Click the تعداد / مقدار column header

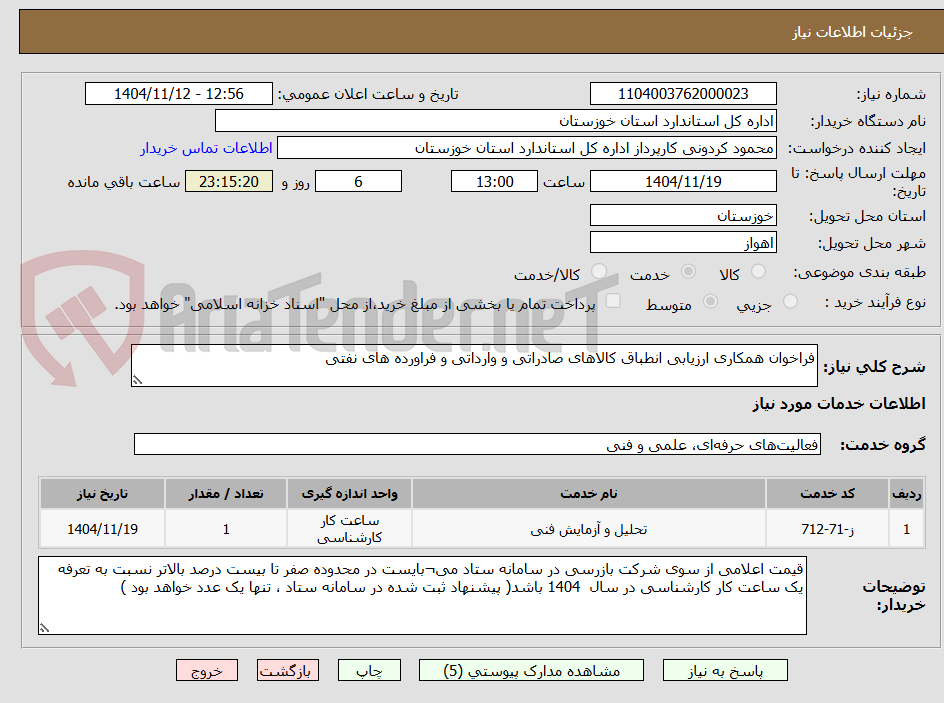[226, 494]
